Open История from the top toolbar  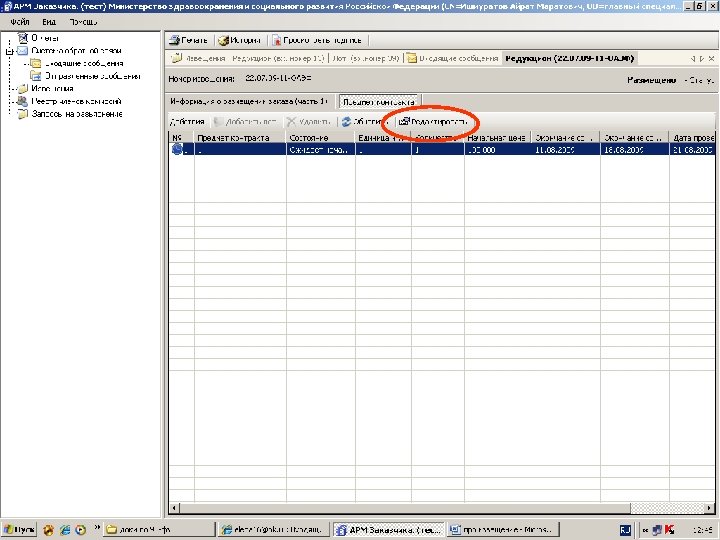click(240, 40)
